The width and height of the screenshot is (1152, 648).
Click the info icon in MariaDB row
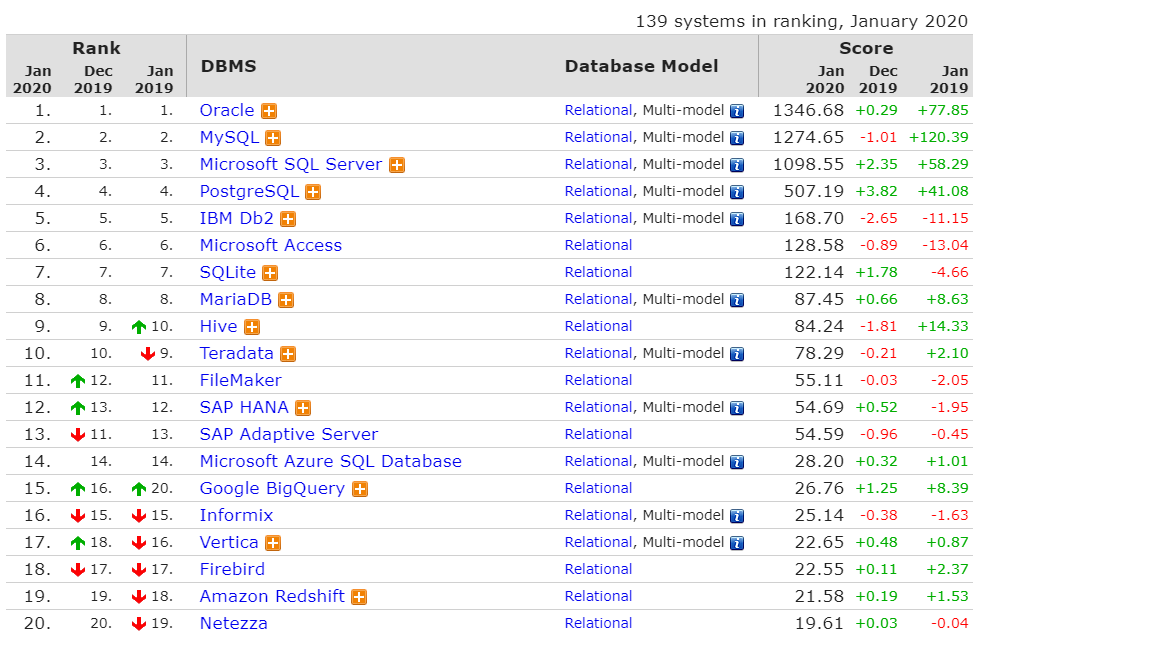click(737, 300)
